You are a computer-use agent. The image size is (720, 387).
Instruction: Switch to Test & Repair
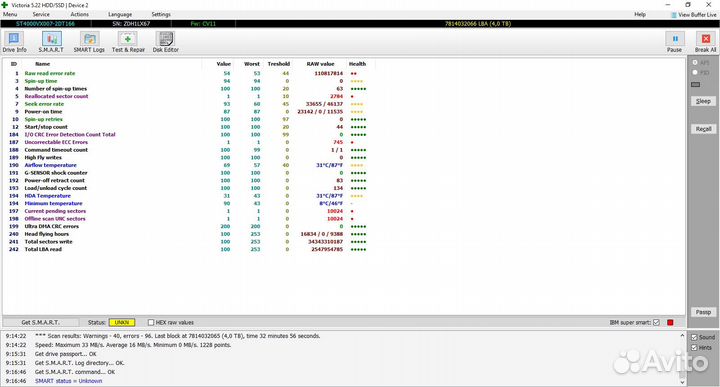128,42
